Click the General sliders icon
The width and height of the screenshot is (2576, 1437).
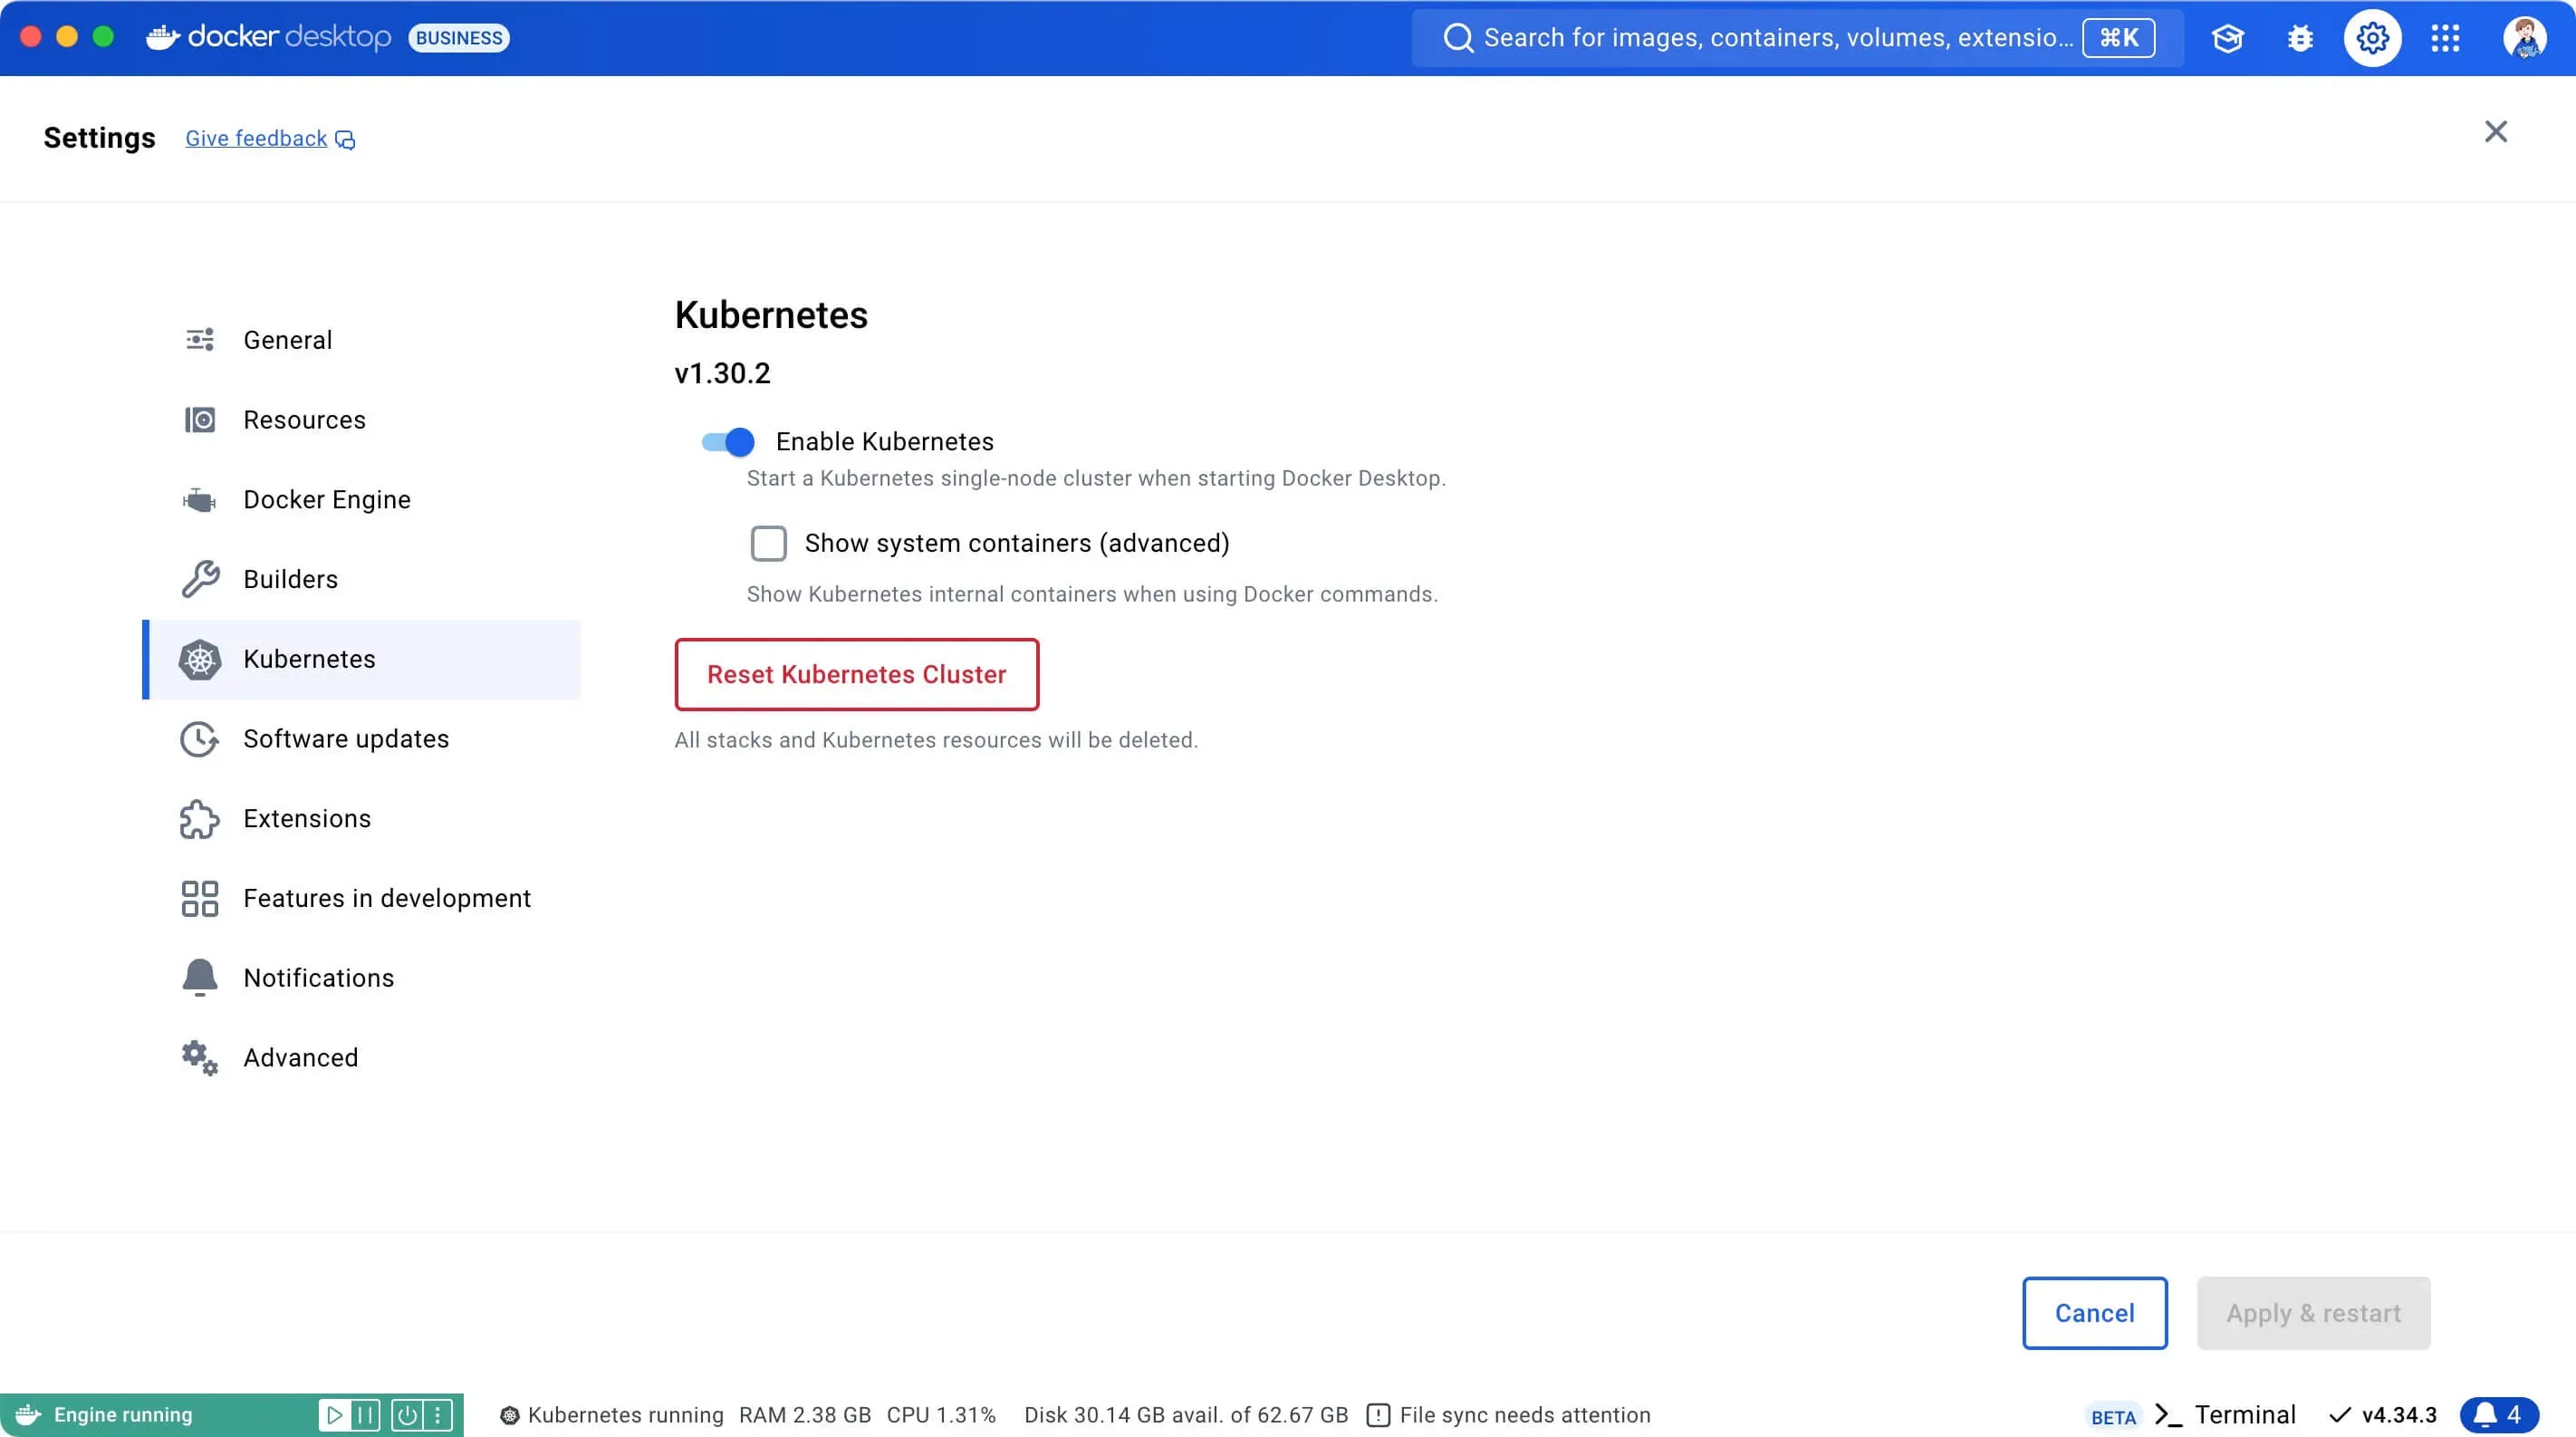pos(200,340)
